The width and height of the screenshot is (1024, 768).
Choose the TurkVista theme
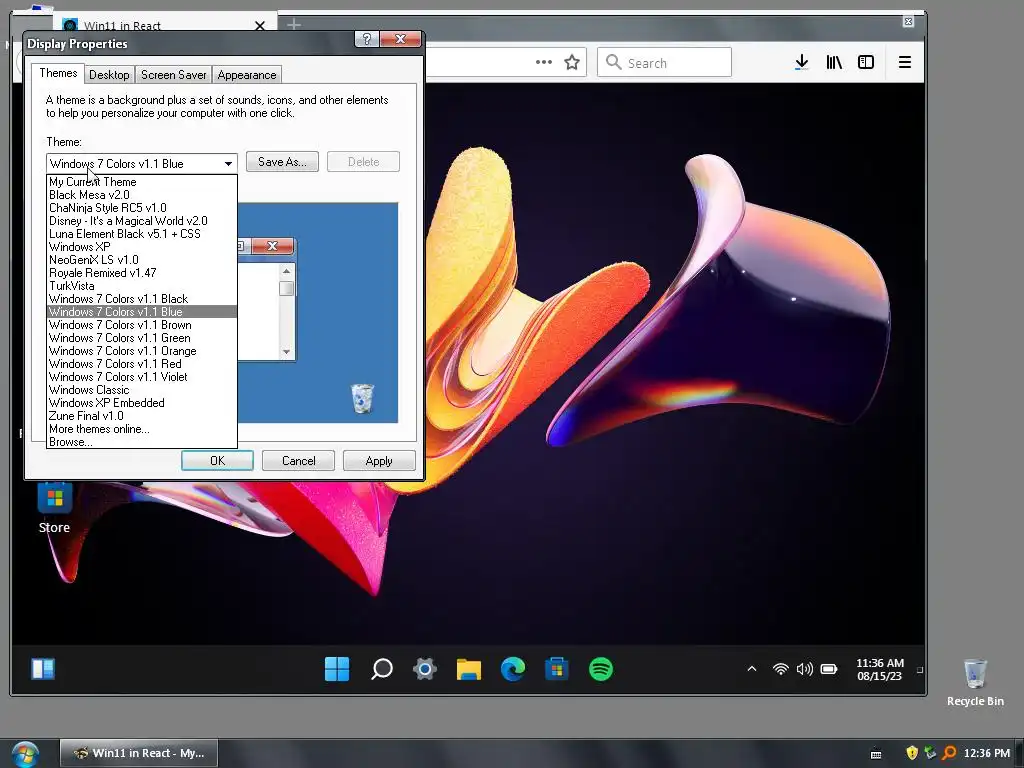point(142,286)
